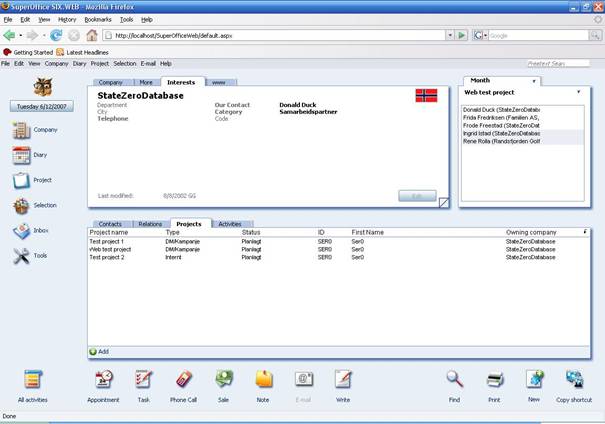Switch to the Activities tab
The image size is (605, 424).
tap(230, 224)
